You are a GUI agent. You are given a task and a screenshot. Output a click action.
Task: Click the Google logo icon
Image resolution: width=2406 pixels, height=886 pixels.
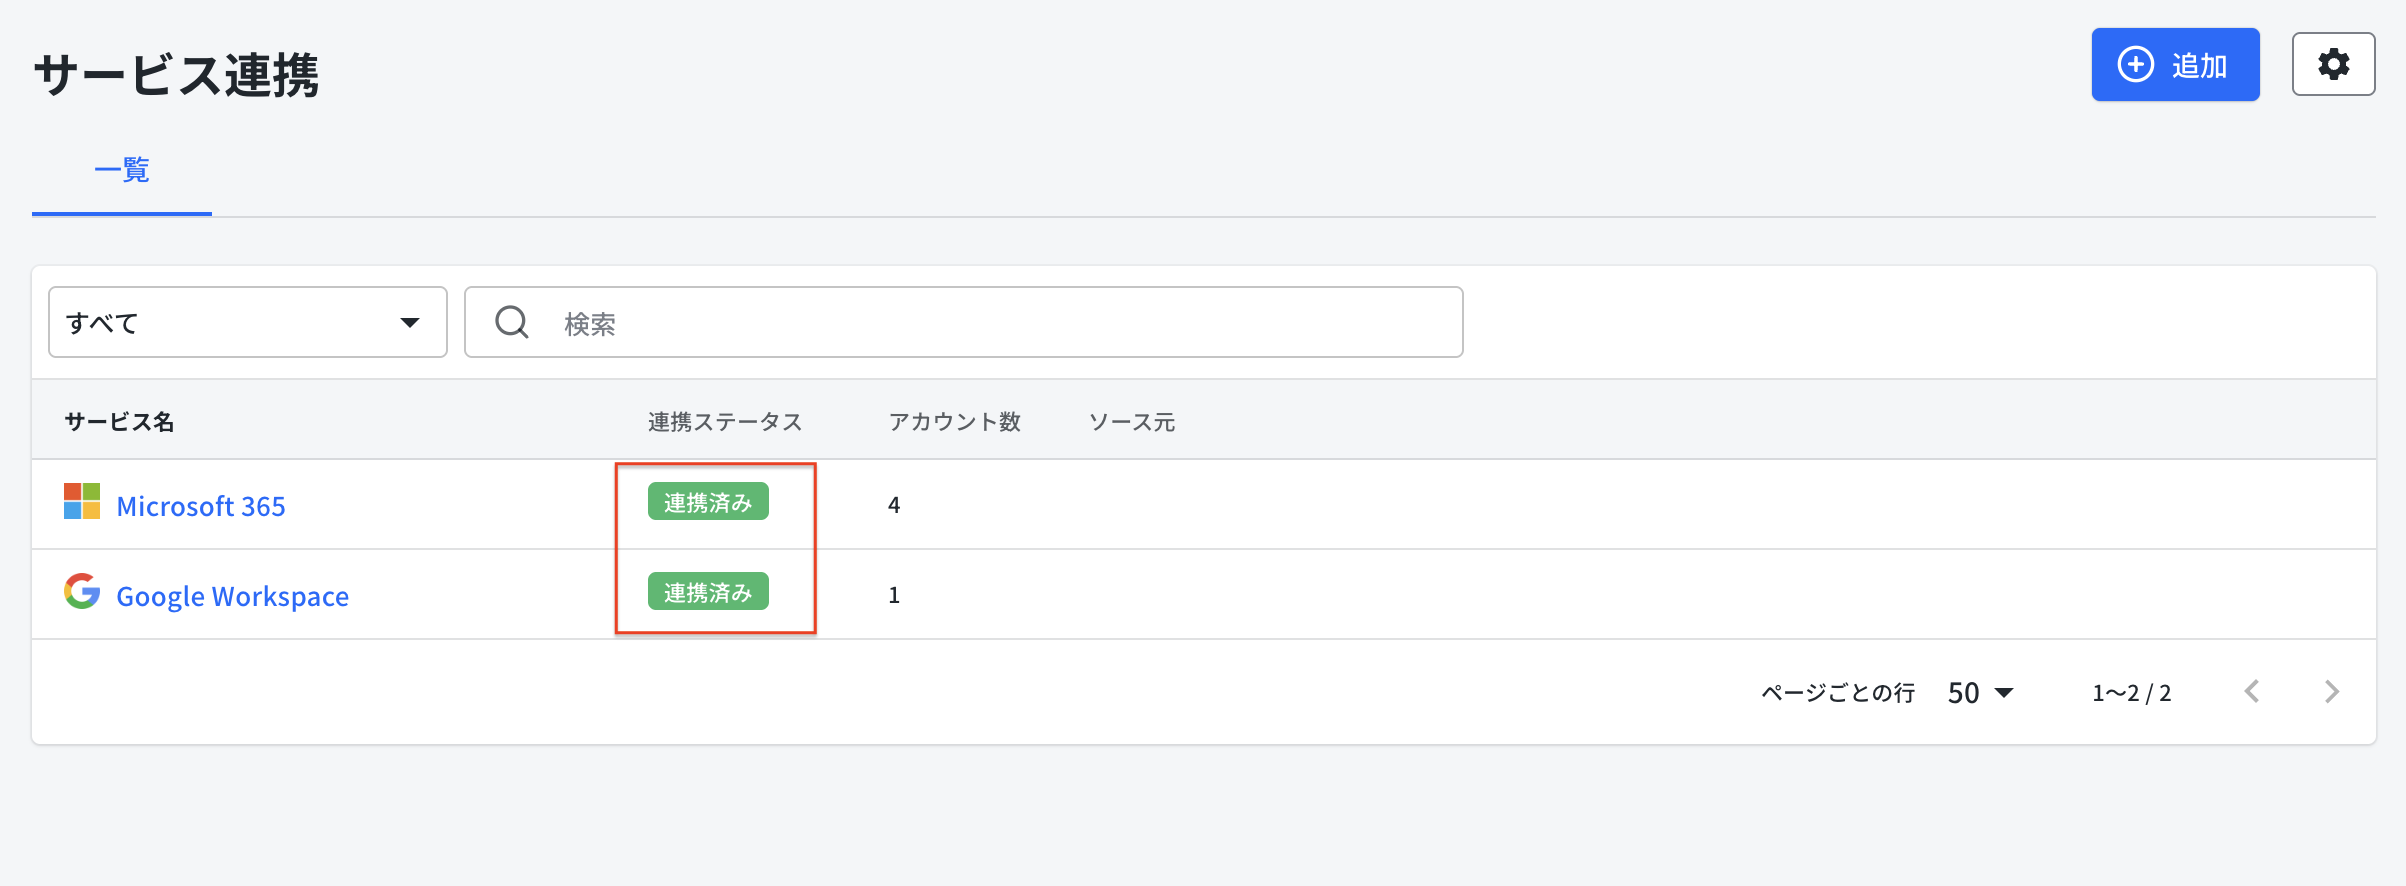click(x=82, y=591)
